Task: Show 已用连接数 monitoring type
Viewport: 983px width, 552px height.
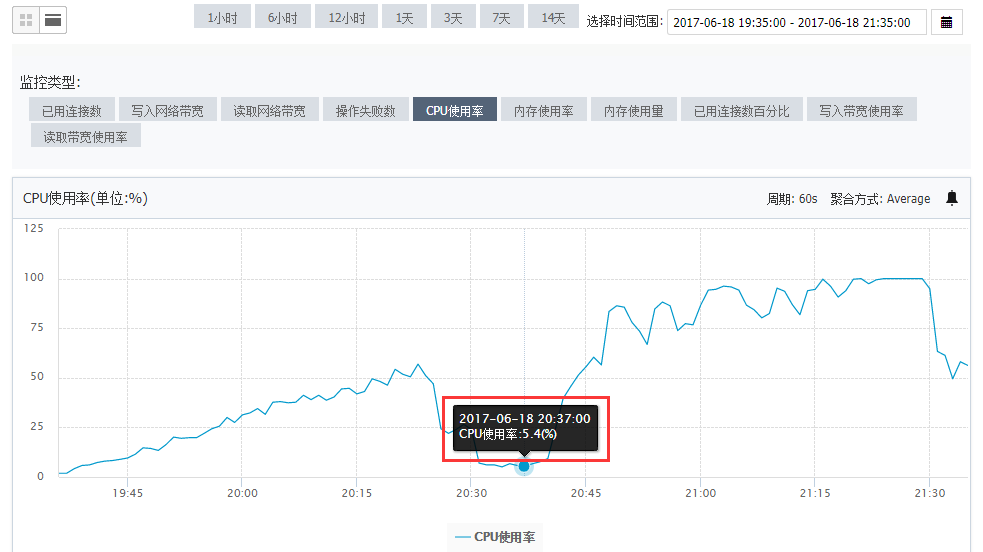Action: [x=72, y=110]
